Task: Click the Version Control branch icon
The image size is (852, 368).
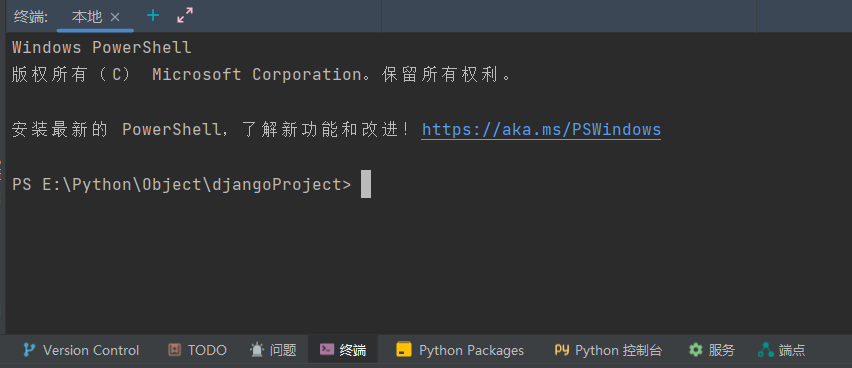Action: tap(29, 350)
